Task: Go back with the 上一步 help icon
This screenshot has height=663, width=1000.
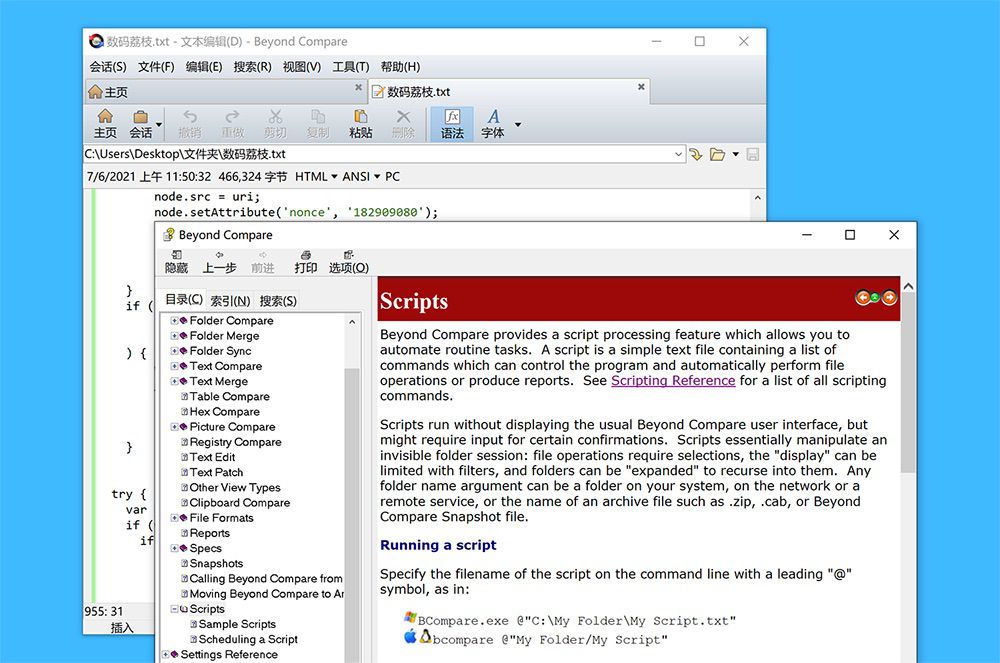Action: pos(219,262)
